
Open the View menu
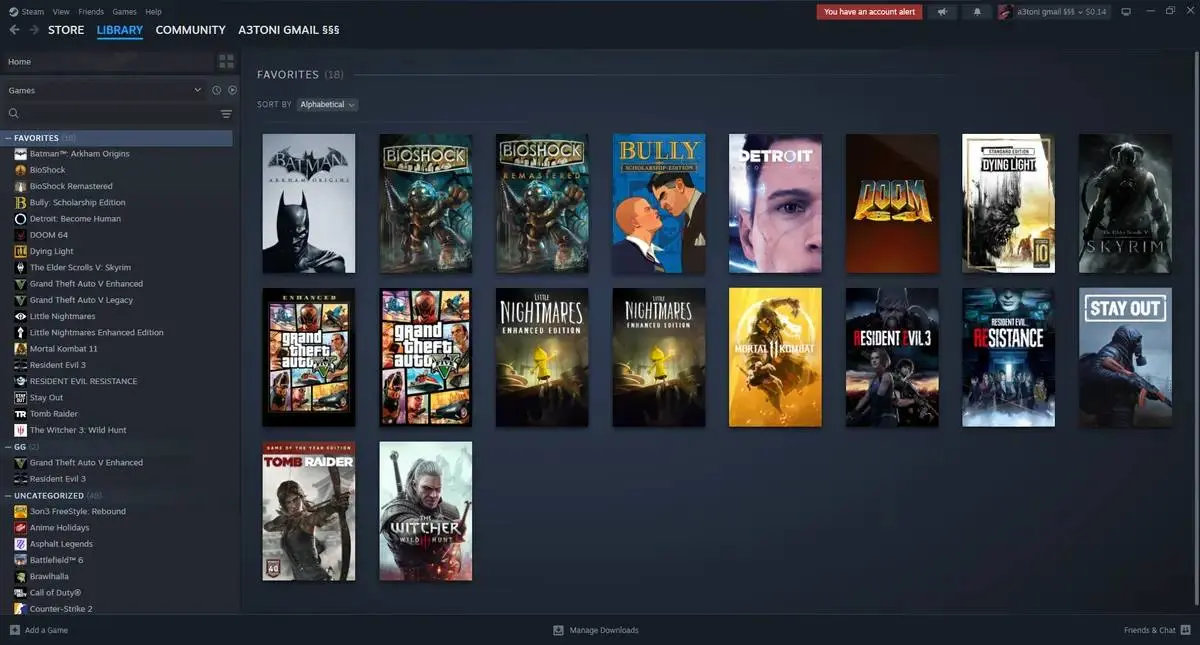[61, 12]
